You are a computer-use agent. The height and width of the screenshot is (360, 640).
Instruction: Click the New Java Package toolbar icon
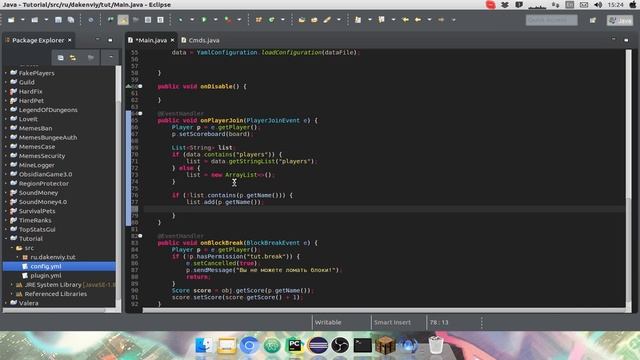pyautogui.click(x=259, y=20)
